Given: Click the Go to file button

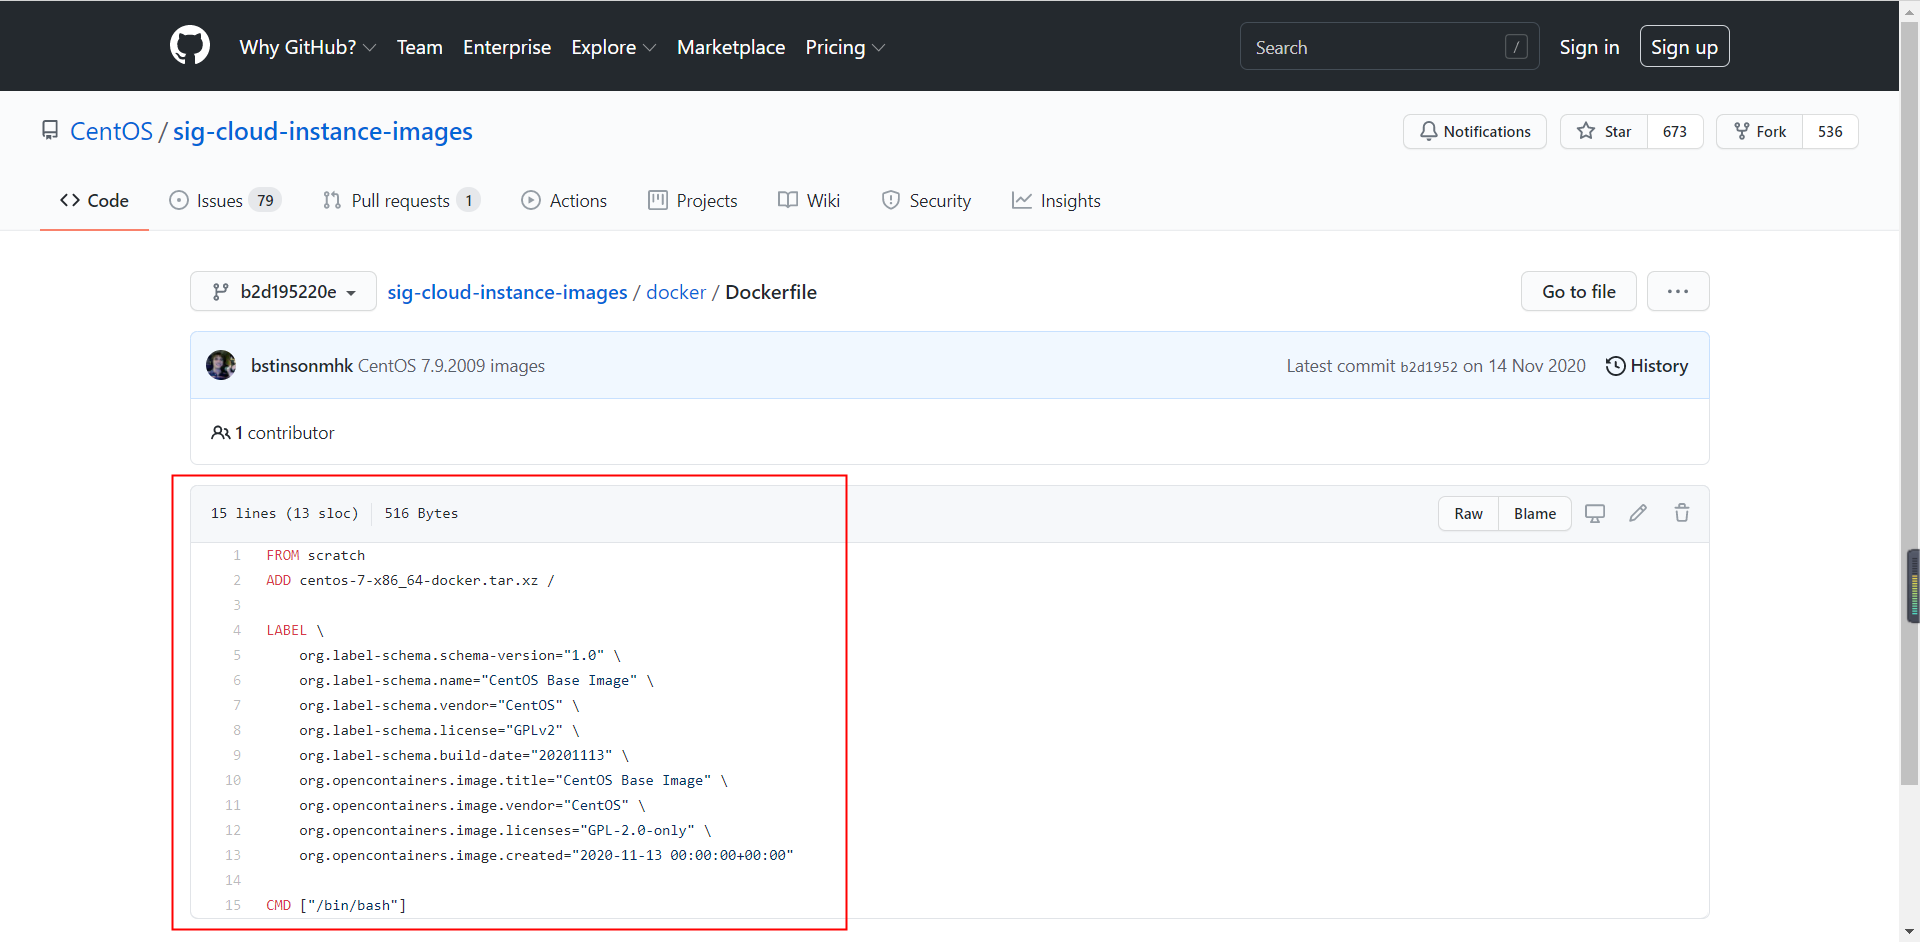Looking at the screenshot, I should (1579, 291).
